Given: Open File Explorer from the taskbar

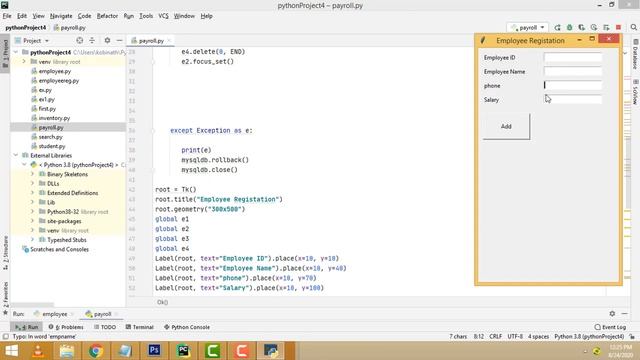Looking at the screenshot, I should tap(67, 351).
